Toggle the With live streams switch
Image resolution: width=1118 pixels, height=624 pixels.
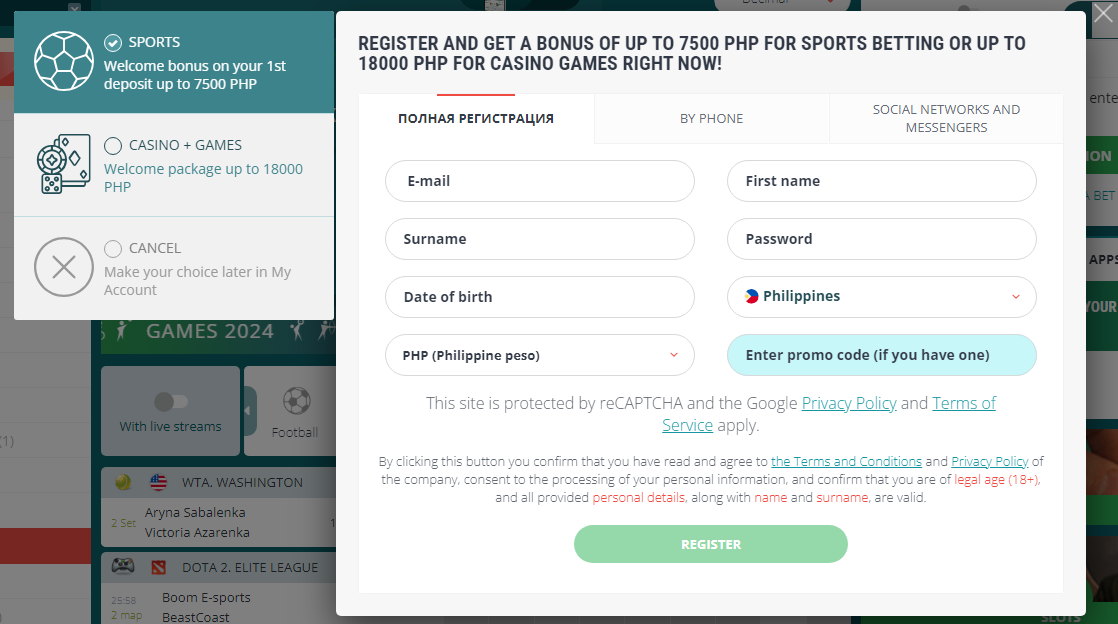(171, 401)
